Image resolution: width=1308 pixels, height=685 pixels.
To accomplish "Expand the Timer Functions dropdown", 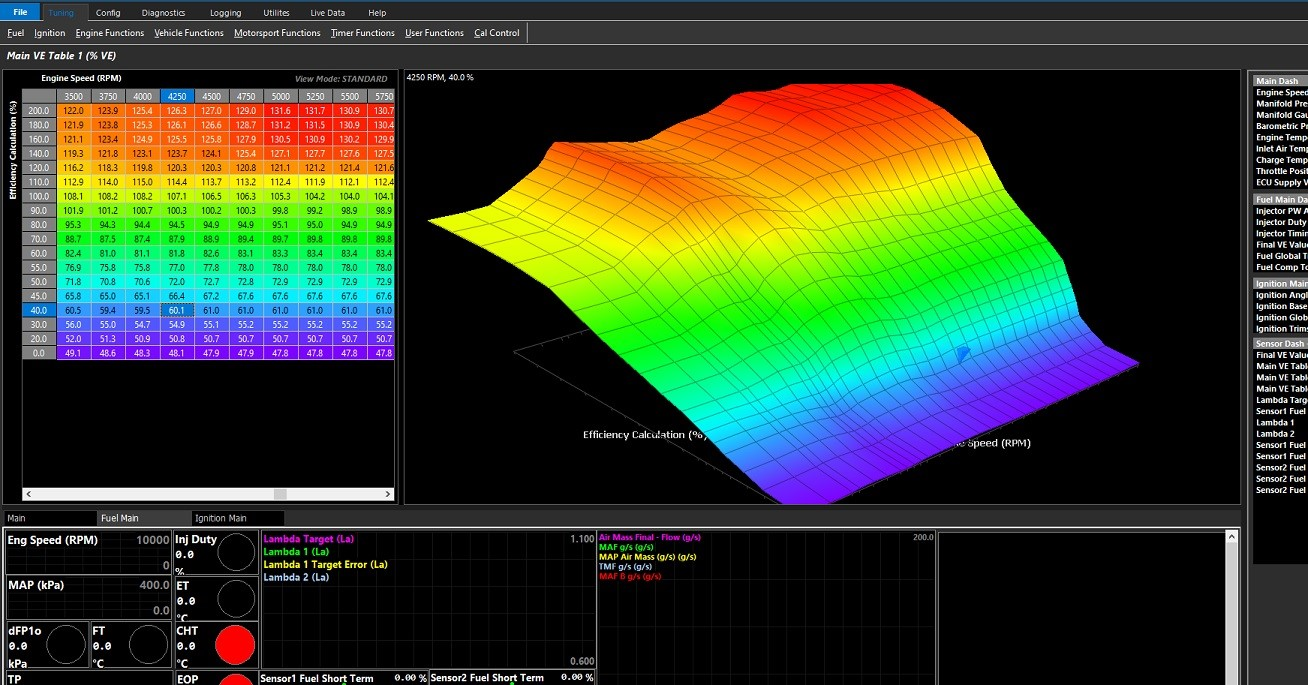I will (363, 33).
